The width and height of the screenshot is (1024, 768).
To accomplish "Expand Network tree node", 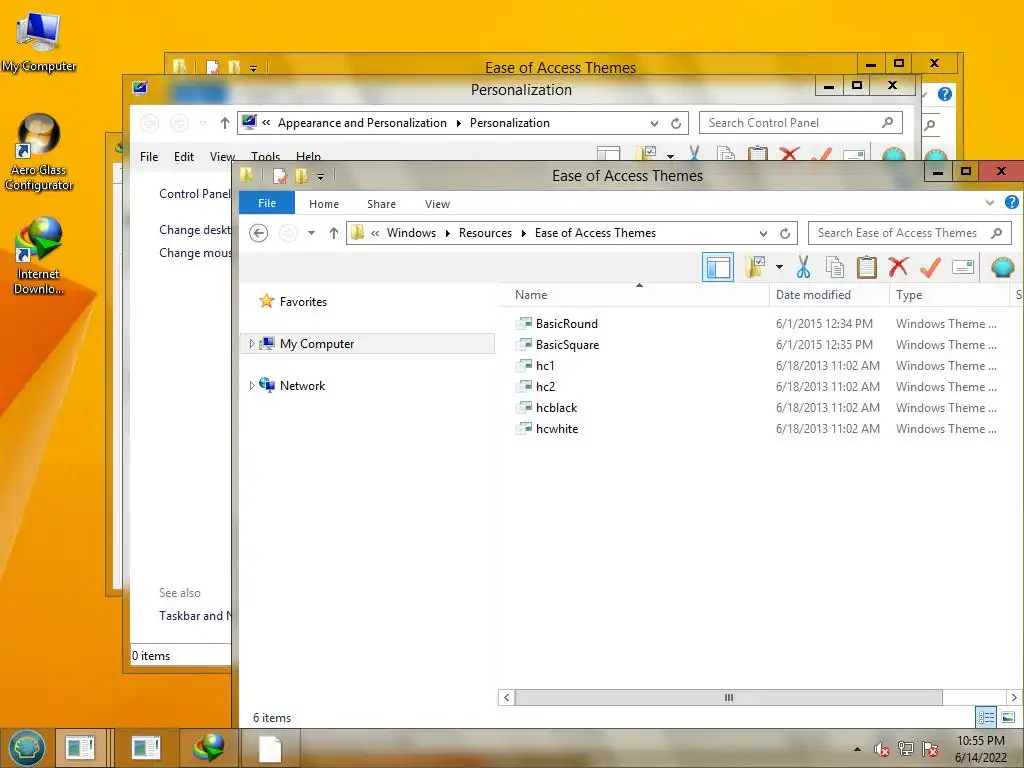I will (251, 385).
